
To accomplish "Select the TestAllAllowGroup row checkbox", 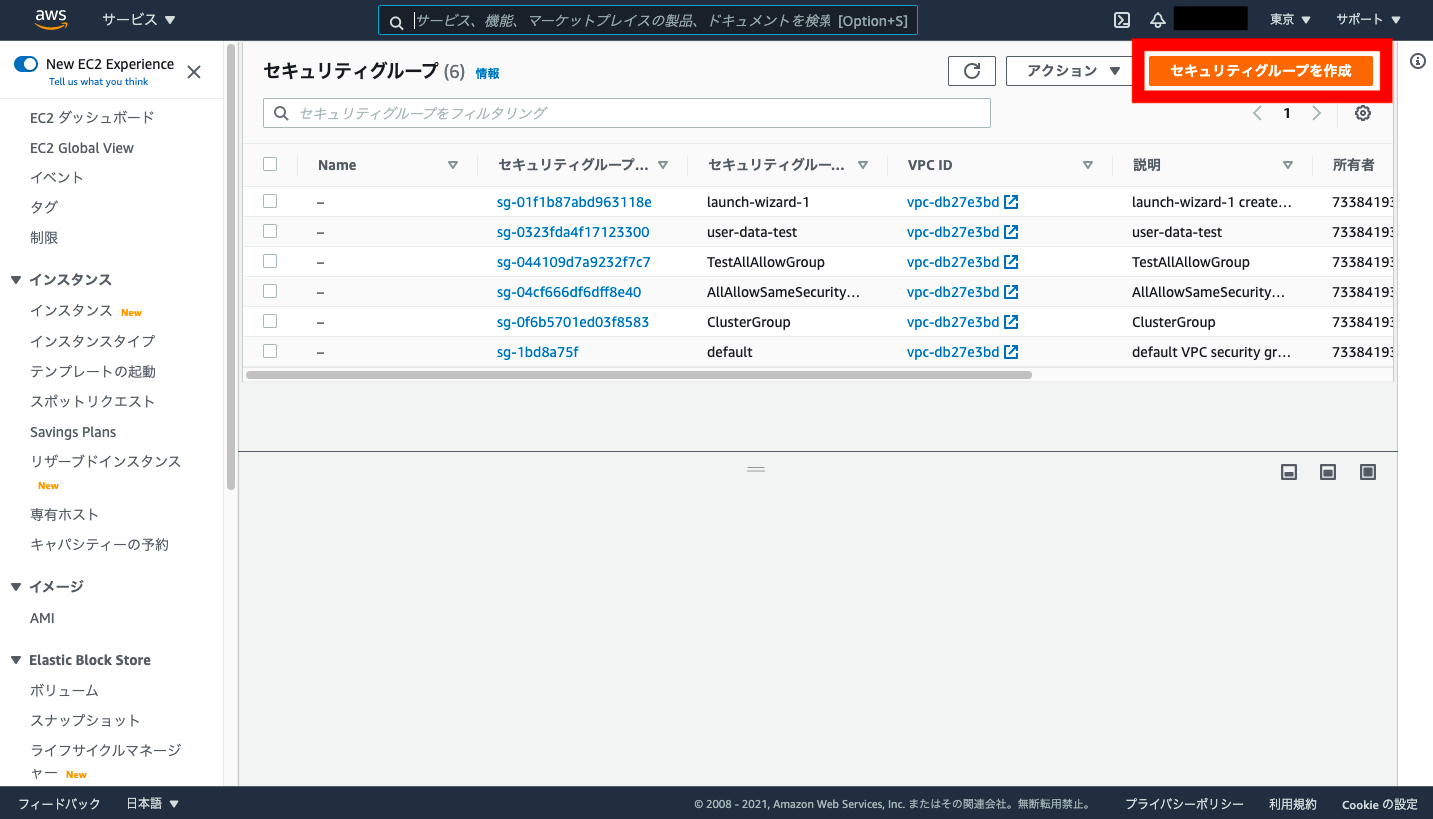I will [270, 261].
